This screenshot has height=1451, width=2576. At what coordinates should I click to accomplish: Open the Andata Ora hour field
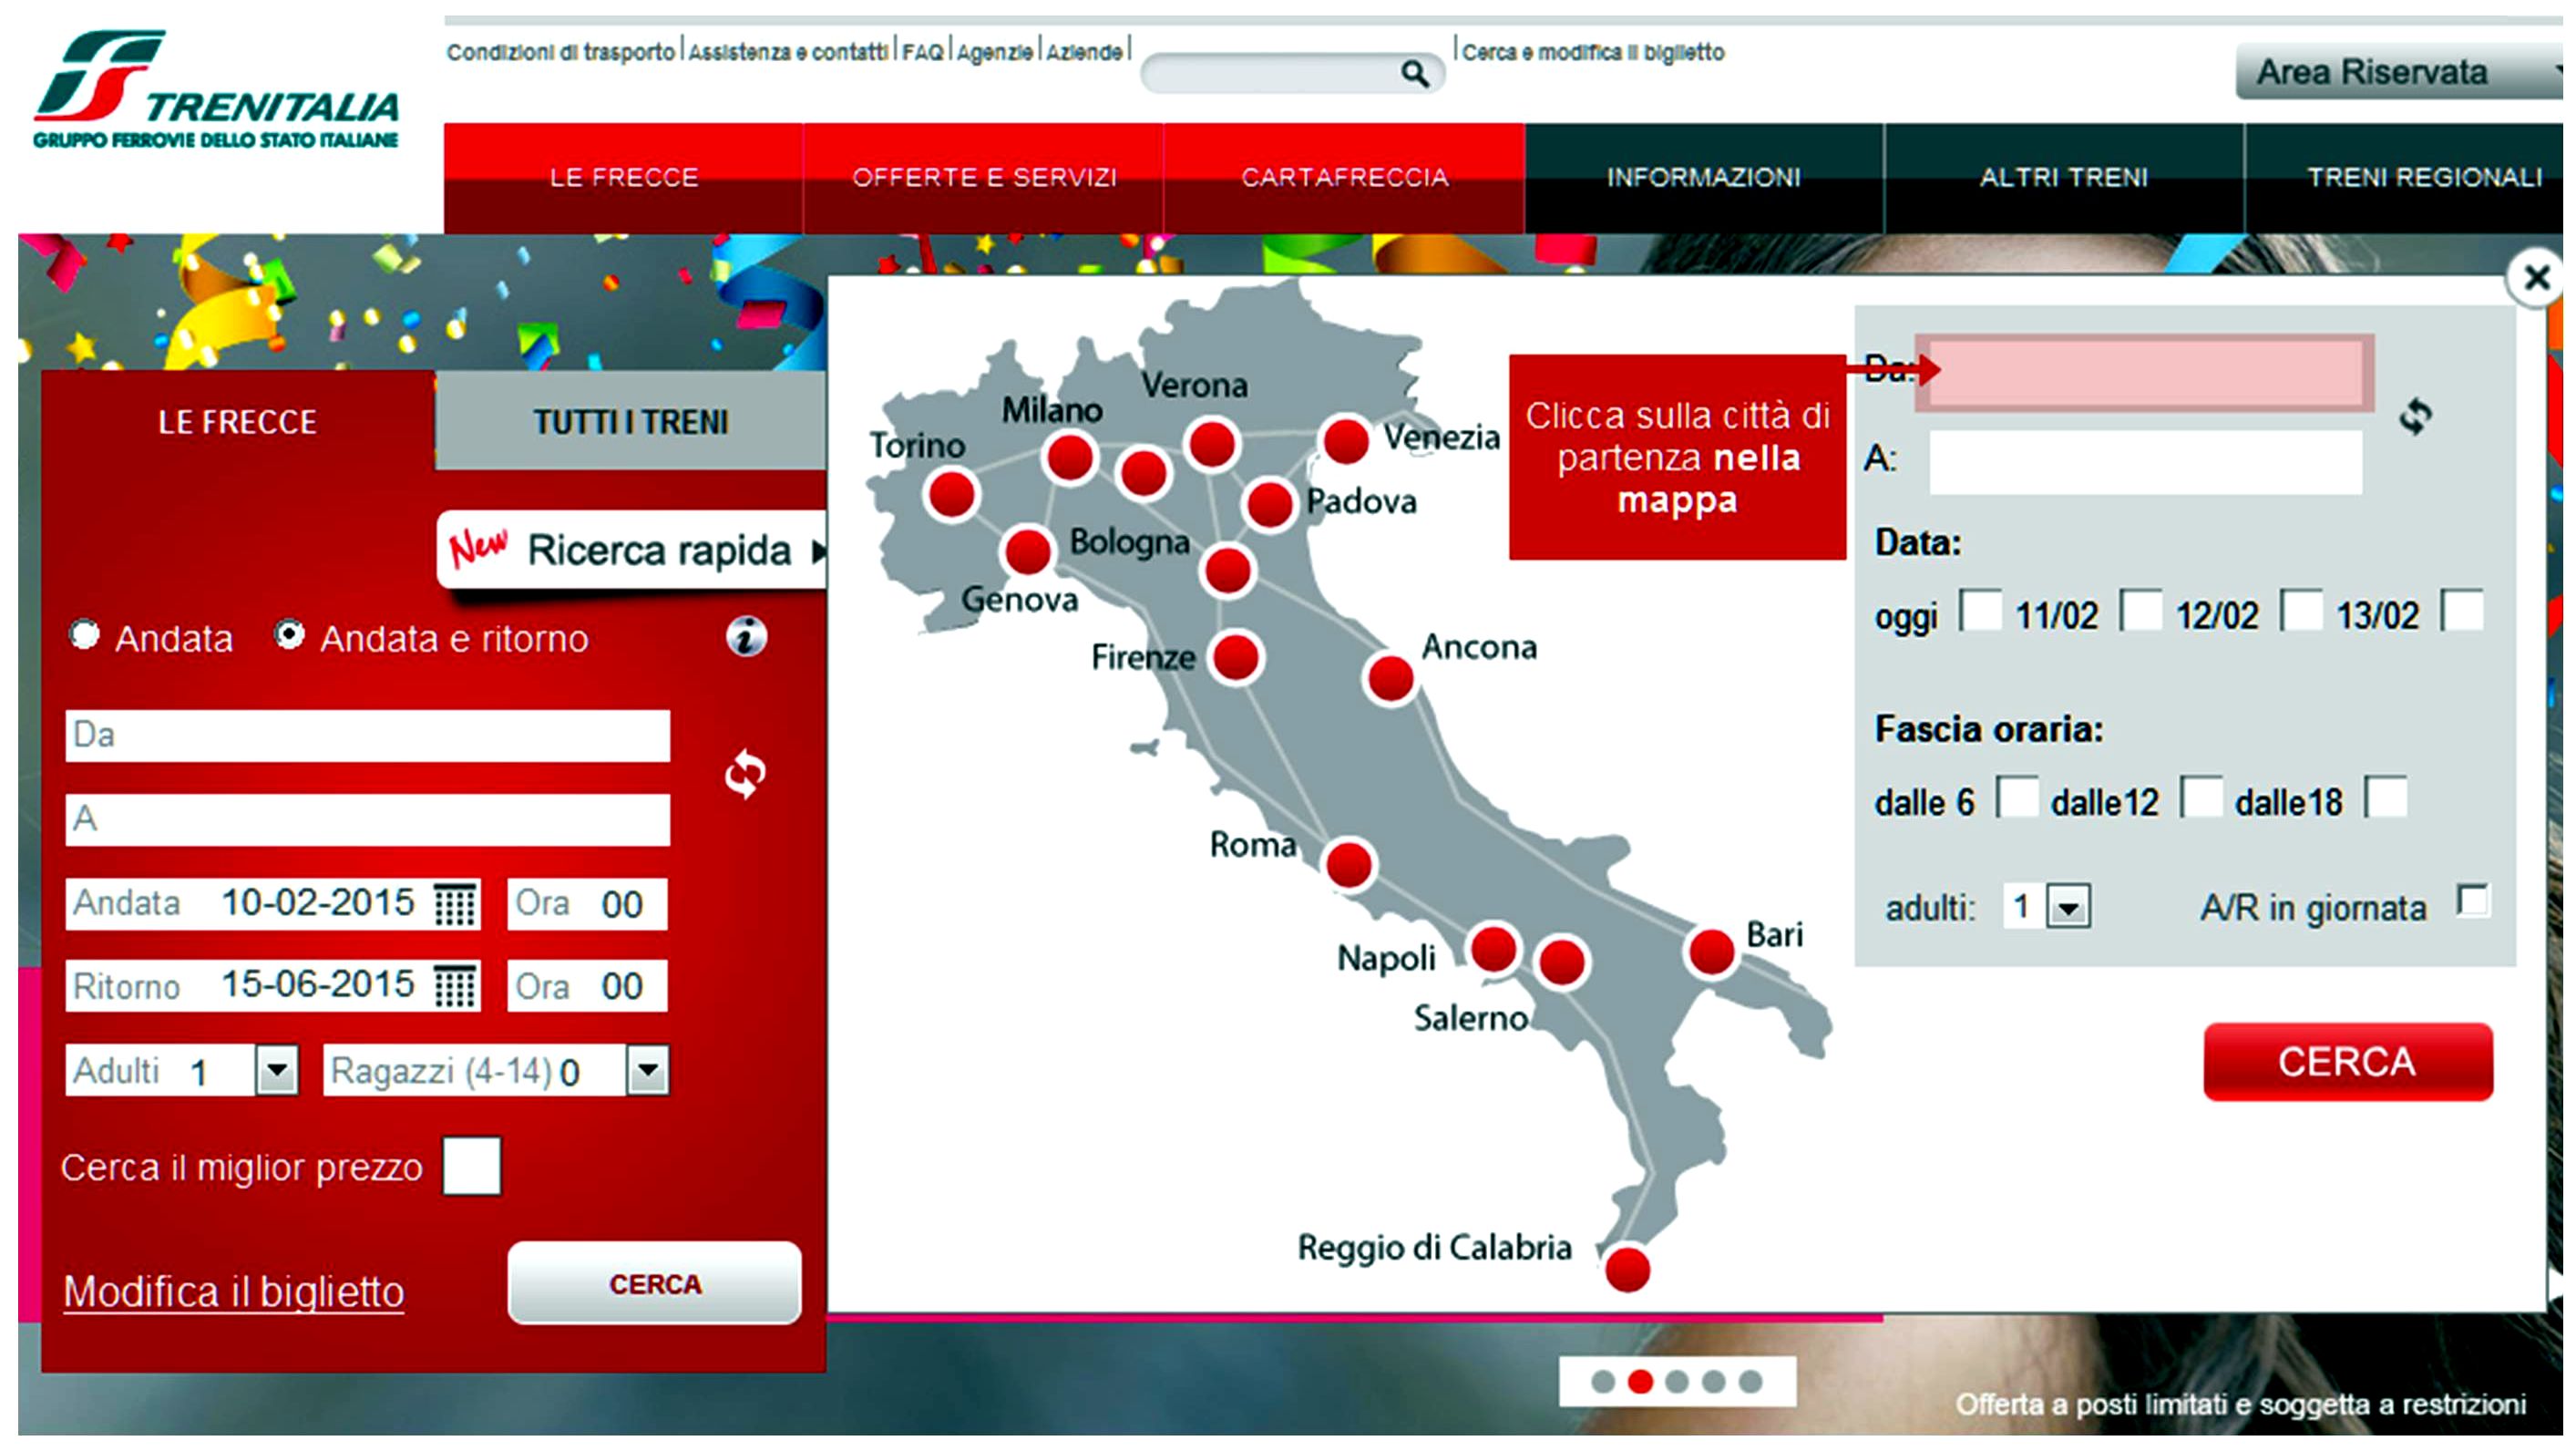tap(587, 904)
